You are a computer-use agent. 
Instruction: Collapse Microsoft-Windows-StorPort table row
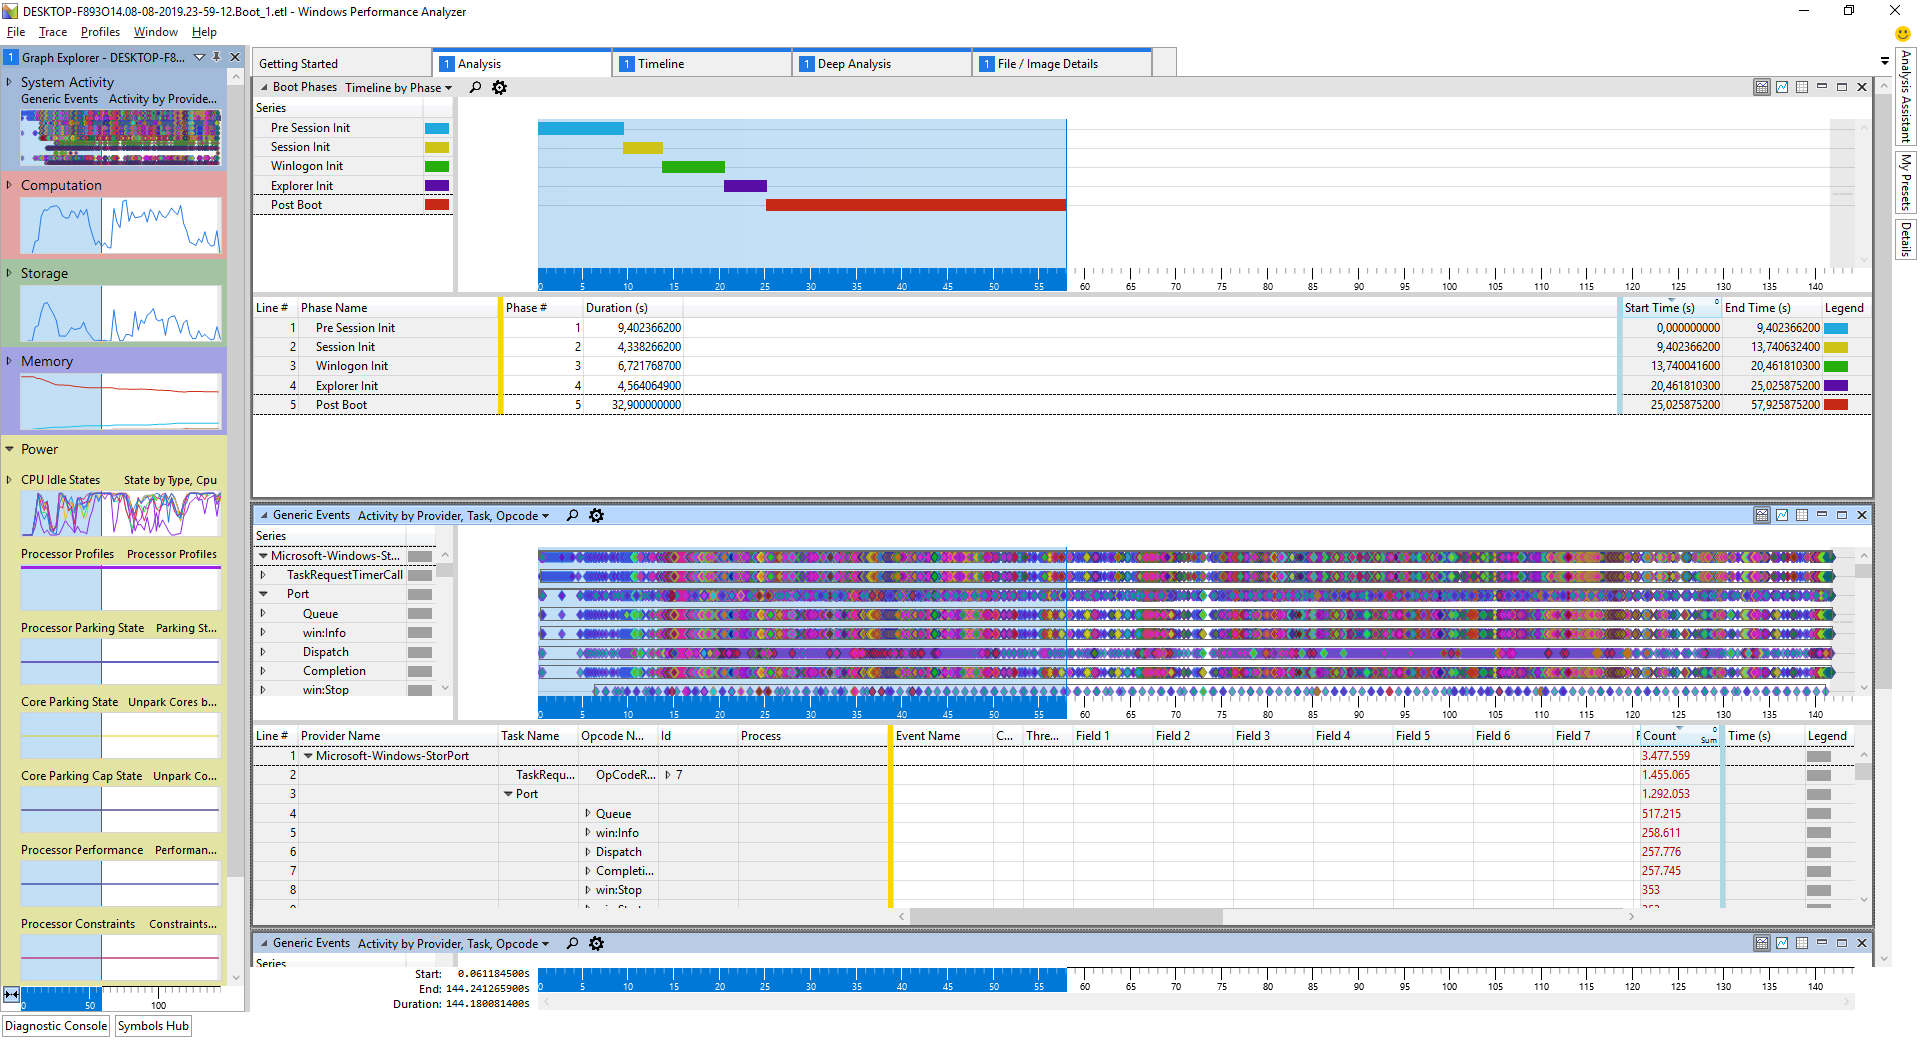[x=308, y=756]
